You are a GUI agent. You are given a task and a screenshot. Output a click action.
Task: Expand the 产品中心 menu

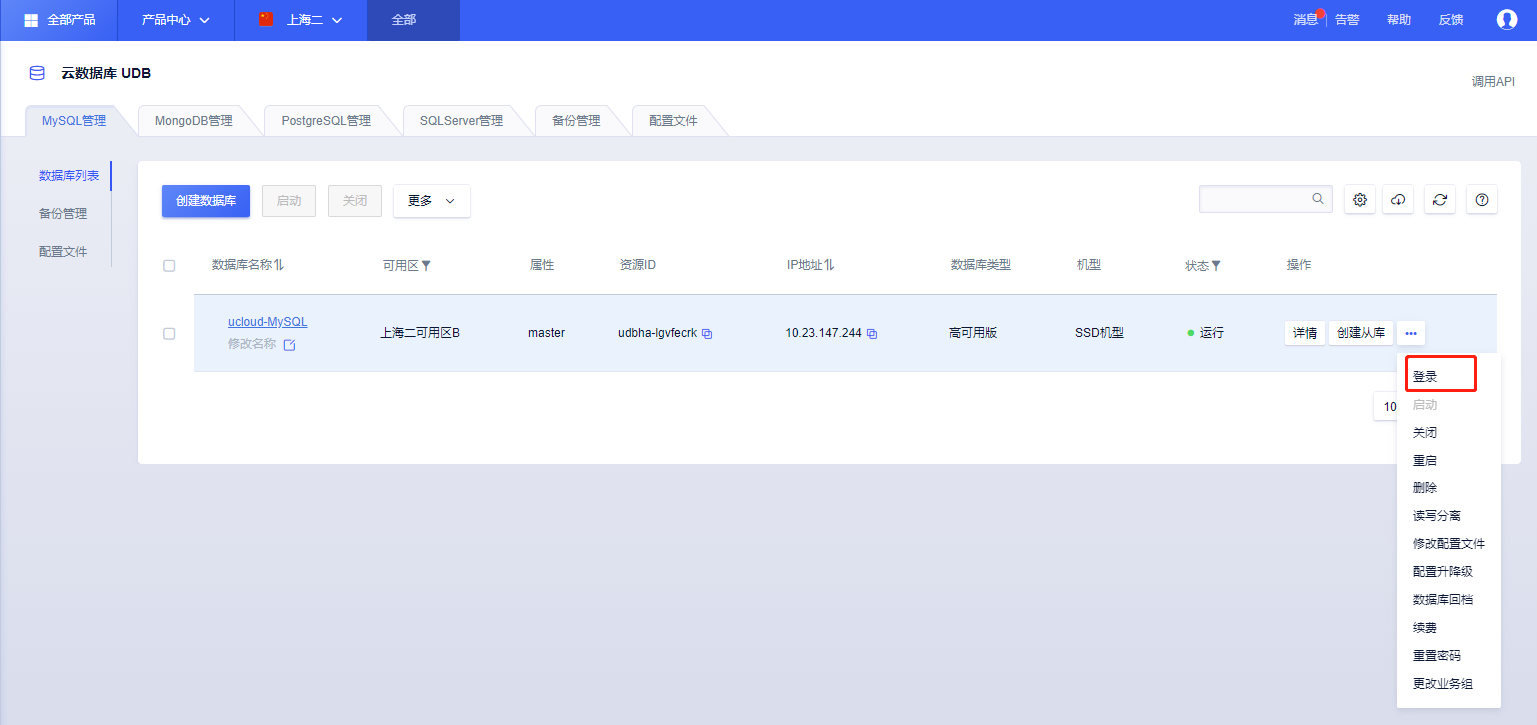tap(175, 20)
